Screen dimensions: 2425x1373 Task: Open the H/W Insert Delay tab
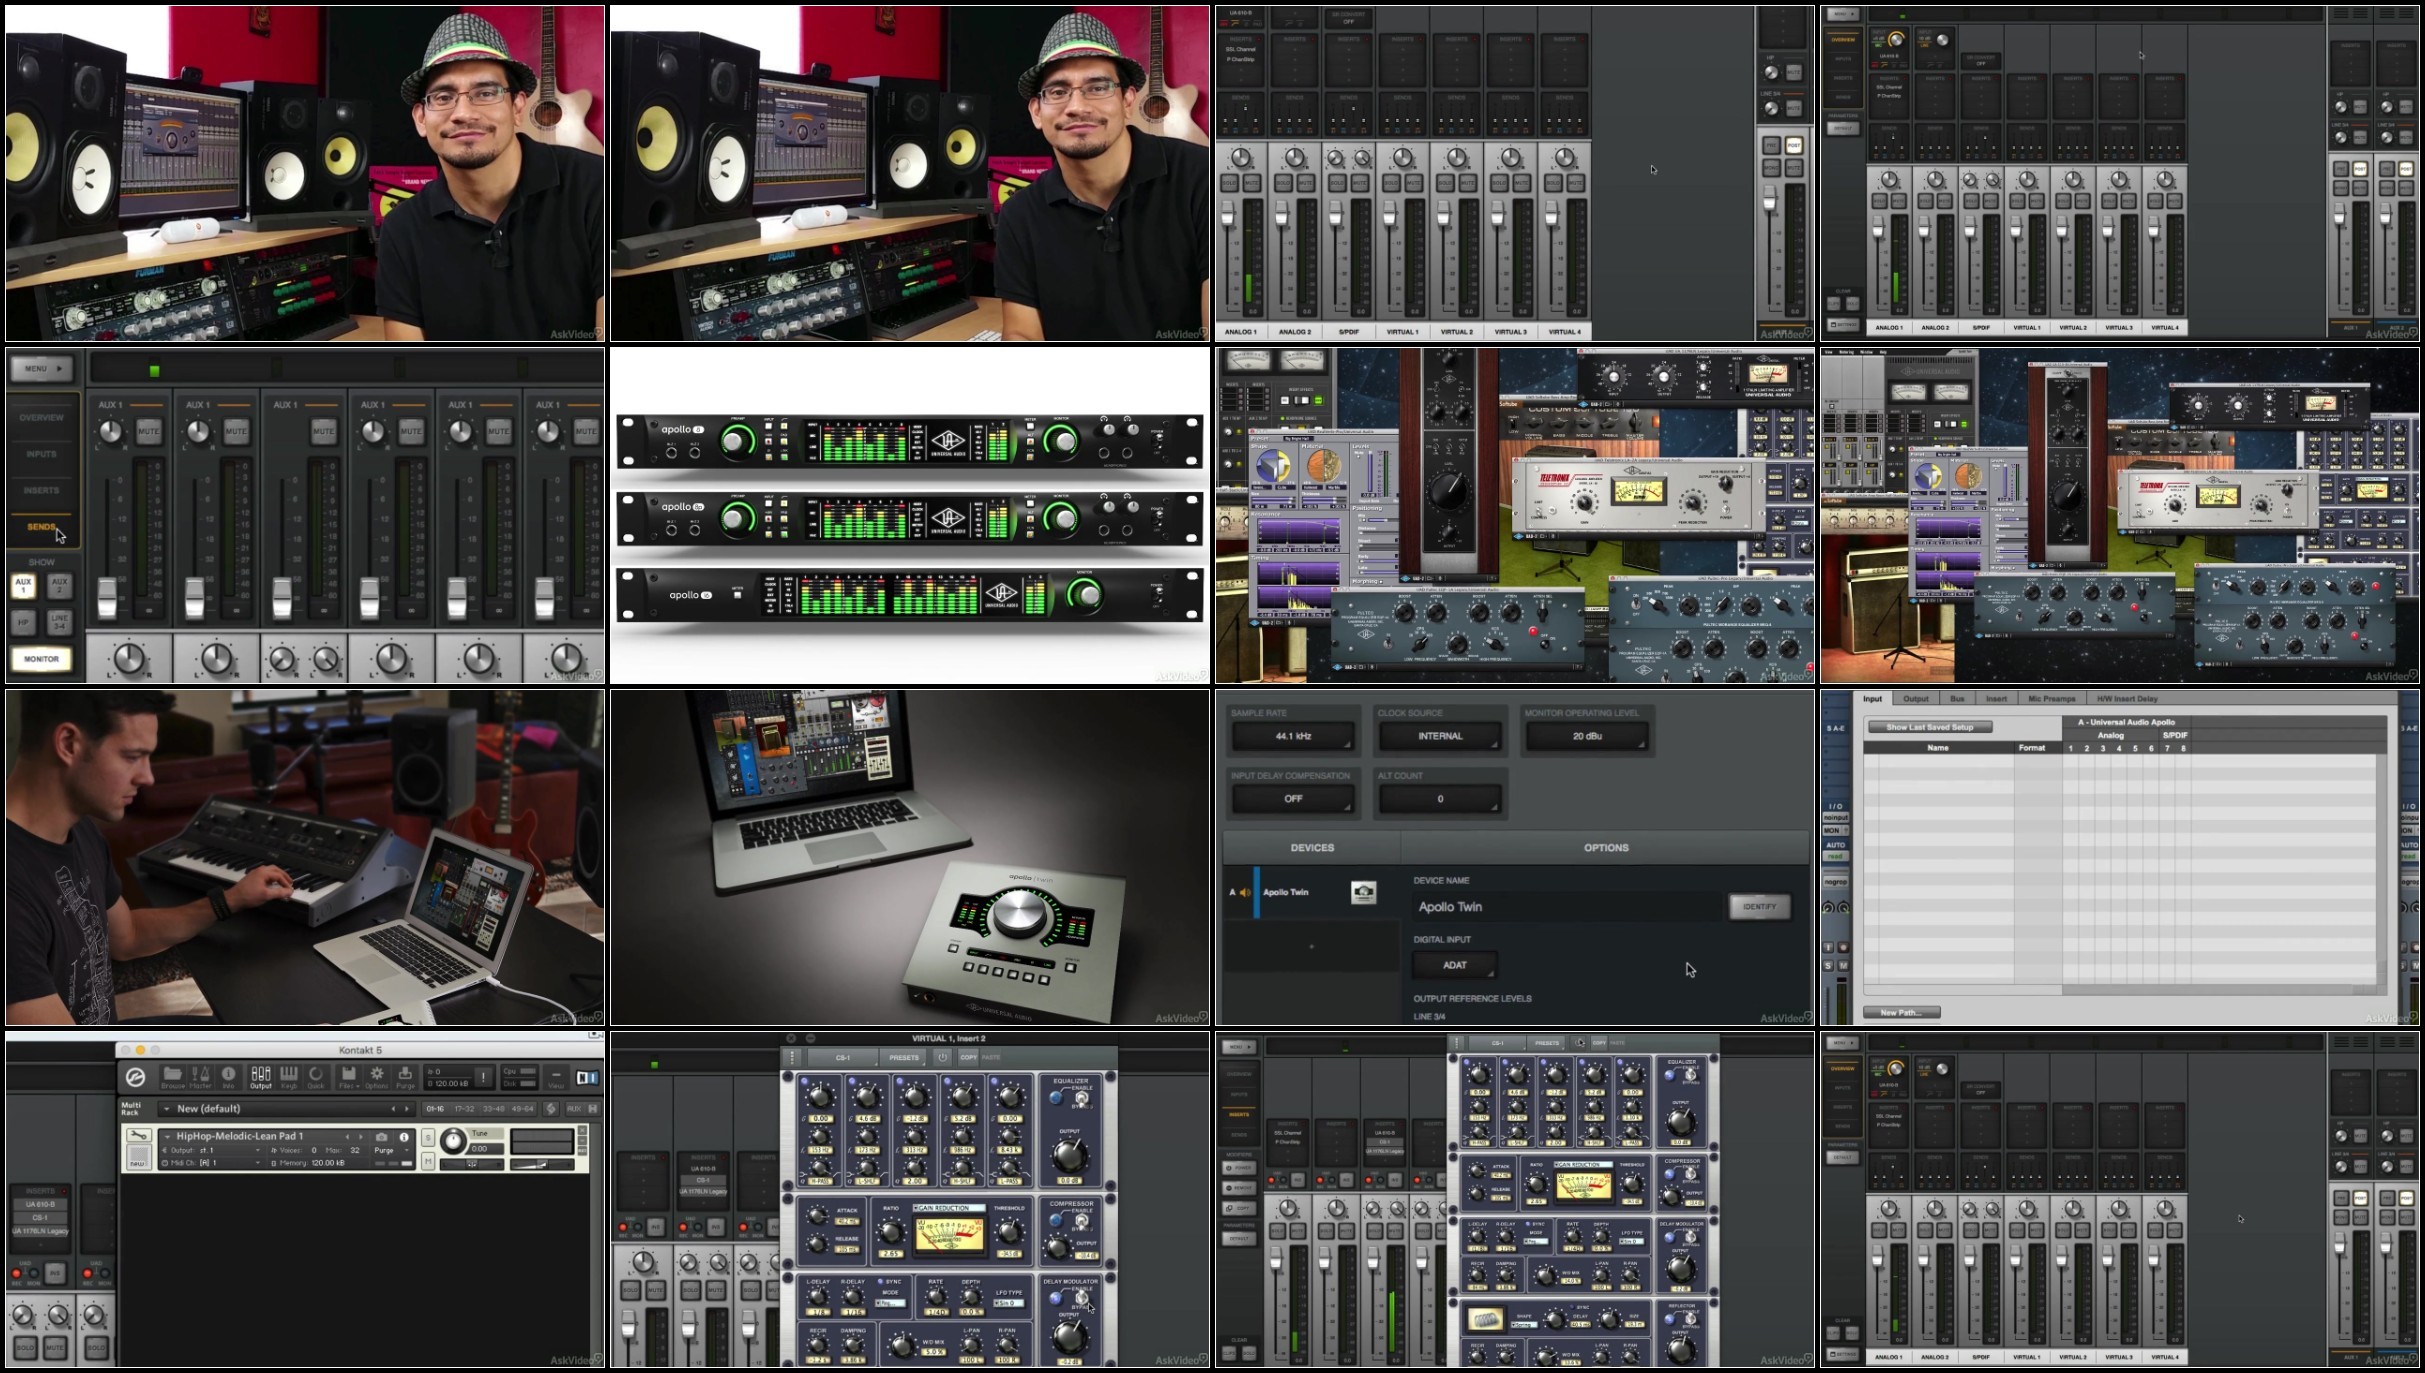pyautogui.click(x=2127, y=699)
